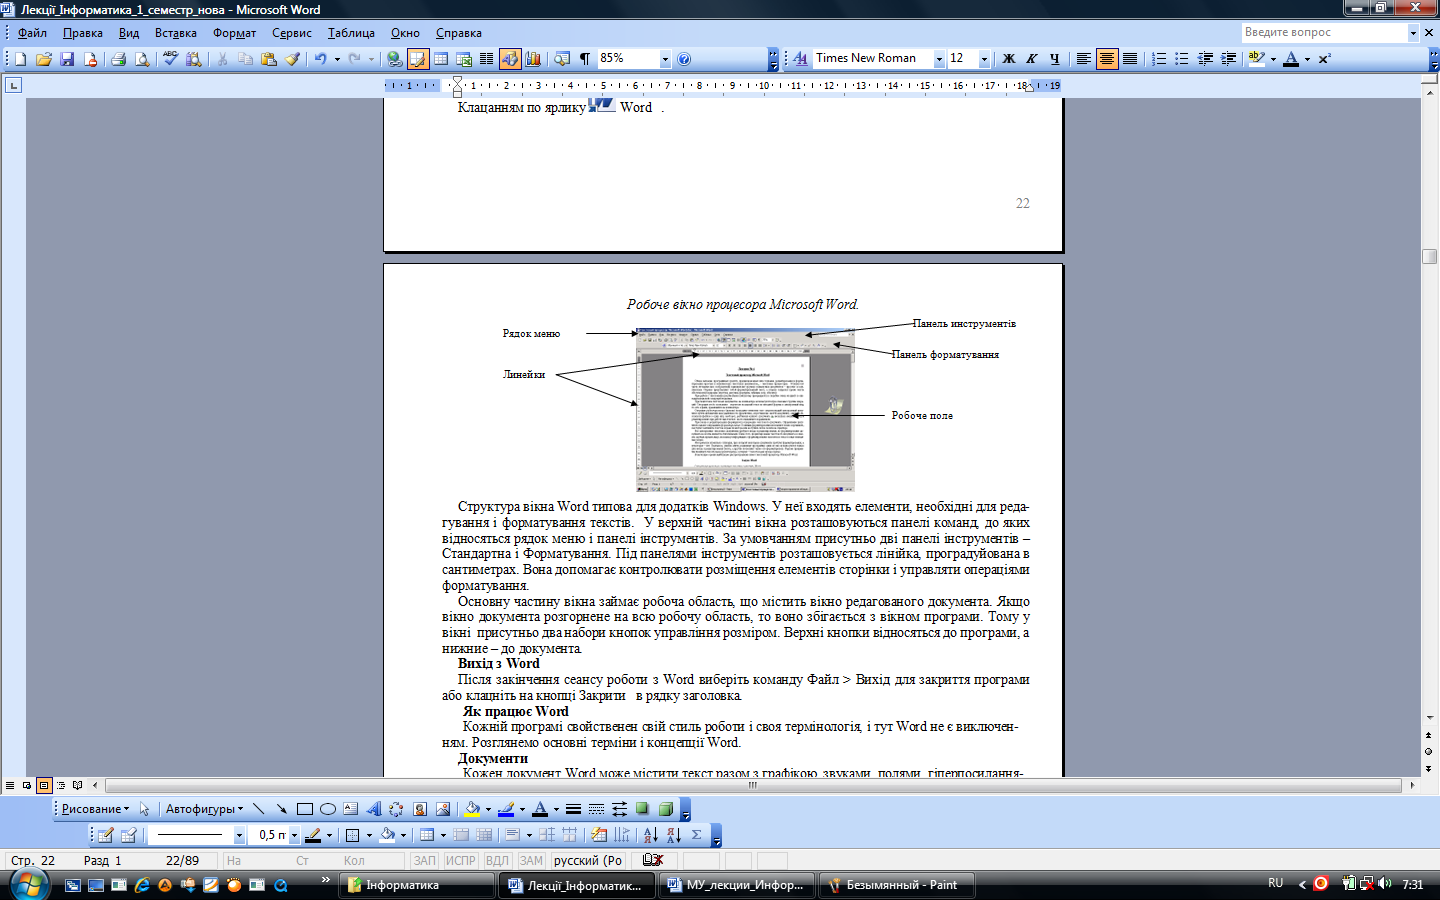Toggle bold (Ж) formatting
1440x900 pixels.
[1009, 59]
